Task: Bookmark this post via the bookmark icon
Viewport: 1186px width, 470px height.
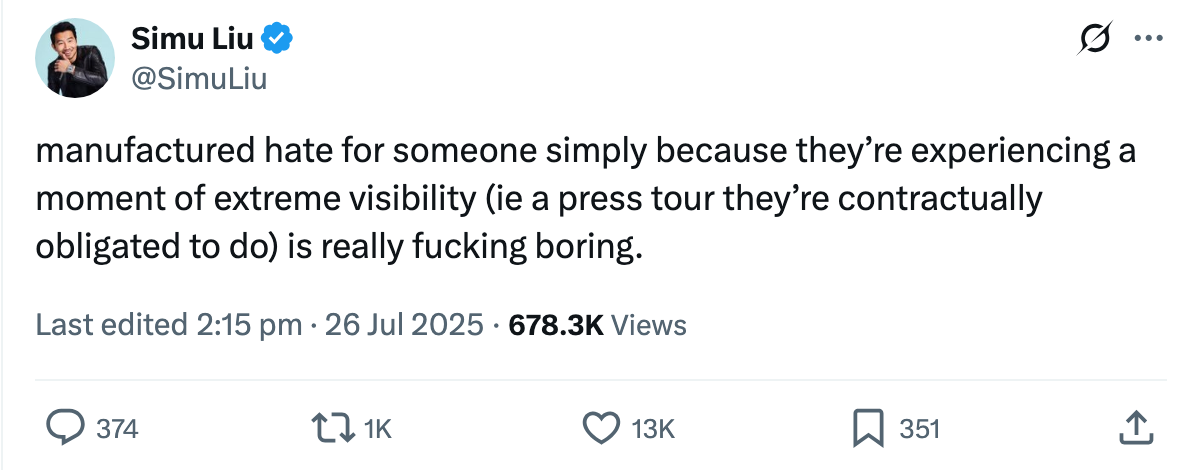Action: coord(866,429)
